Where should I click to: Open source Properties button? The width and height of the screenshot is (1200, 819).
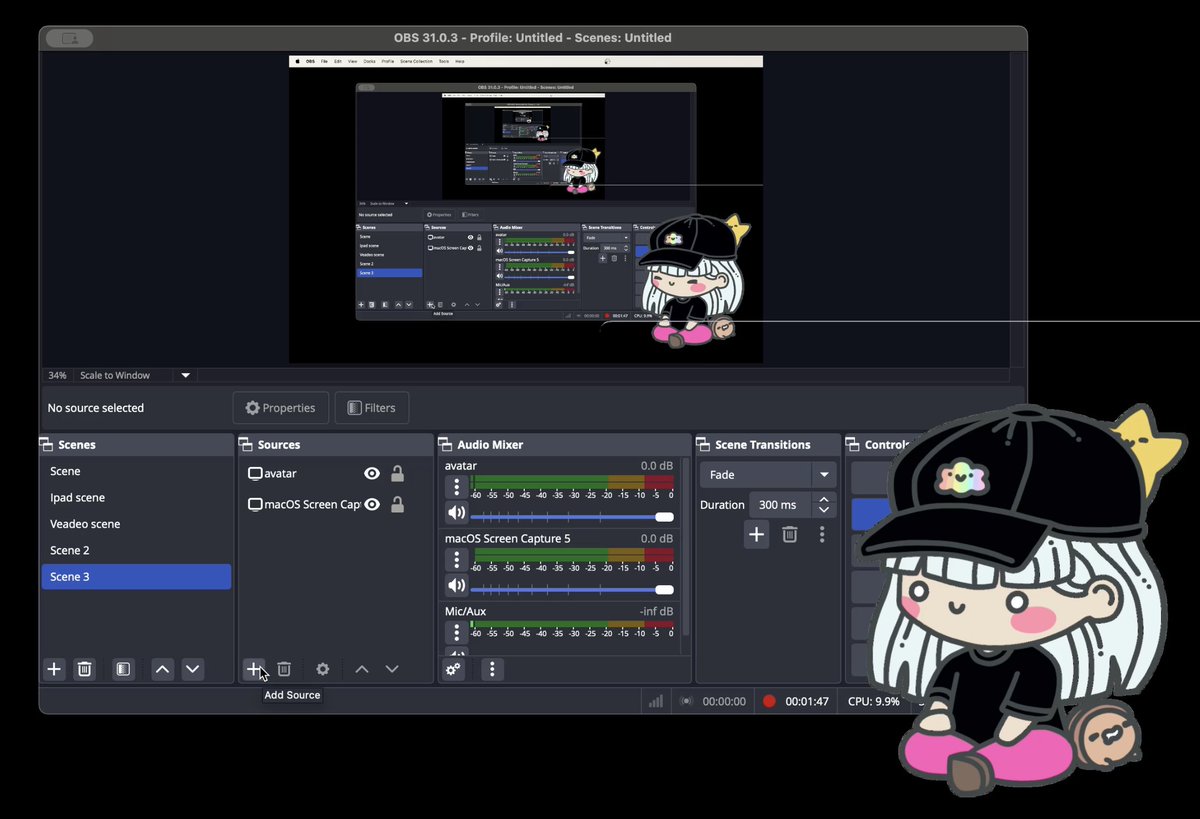pos(281,408)
